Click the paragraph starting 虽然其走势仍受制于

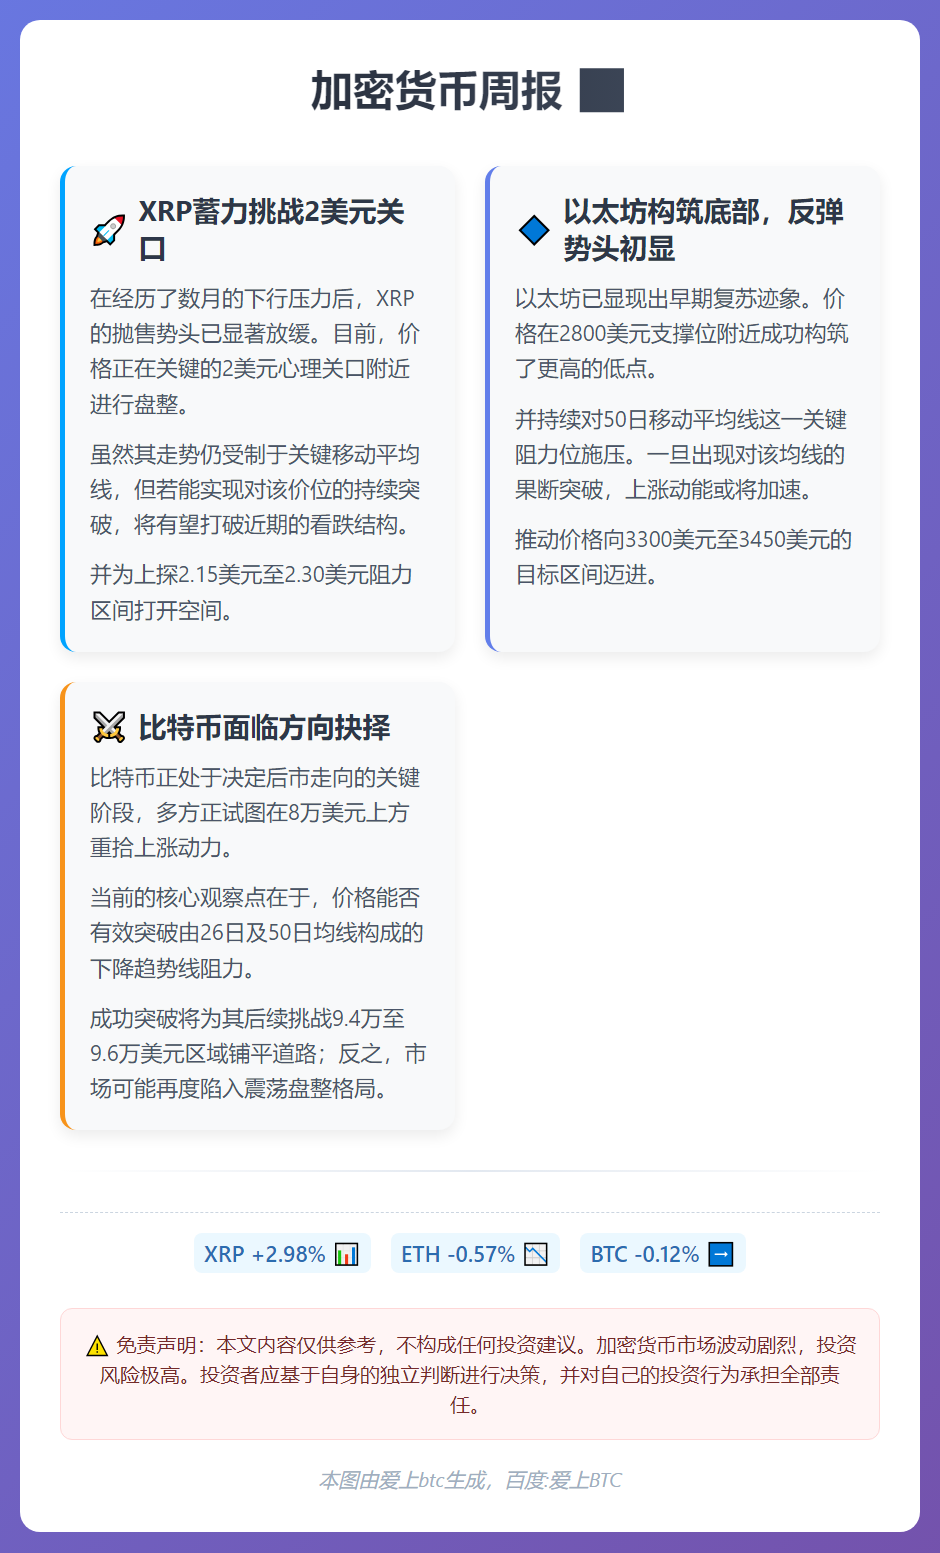click(x=255, y=490)
